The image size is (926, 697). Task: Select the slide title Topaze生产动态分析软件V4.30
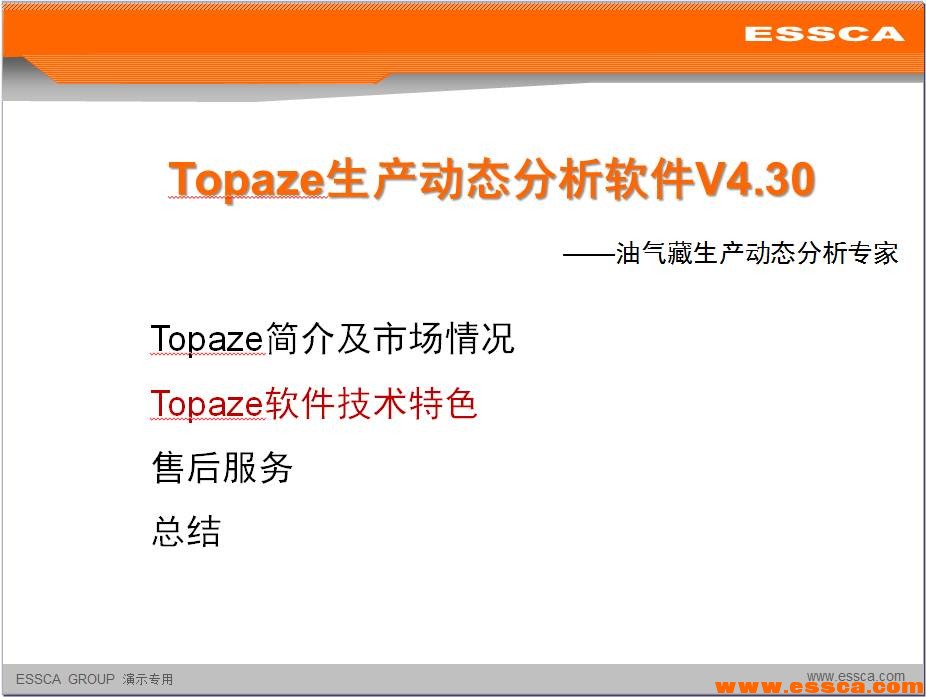pyautogui.click(x=492, y=181)
